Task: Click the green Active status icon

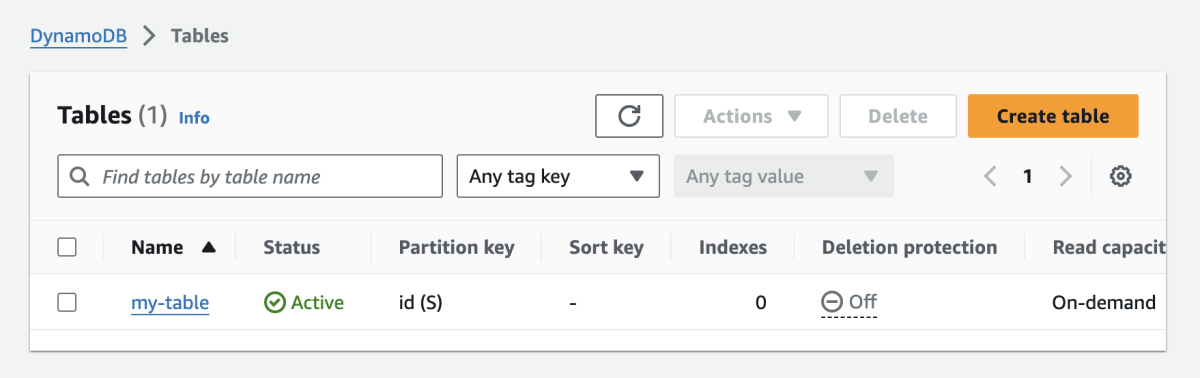Action: [274, 302]
